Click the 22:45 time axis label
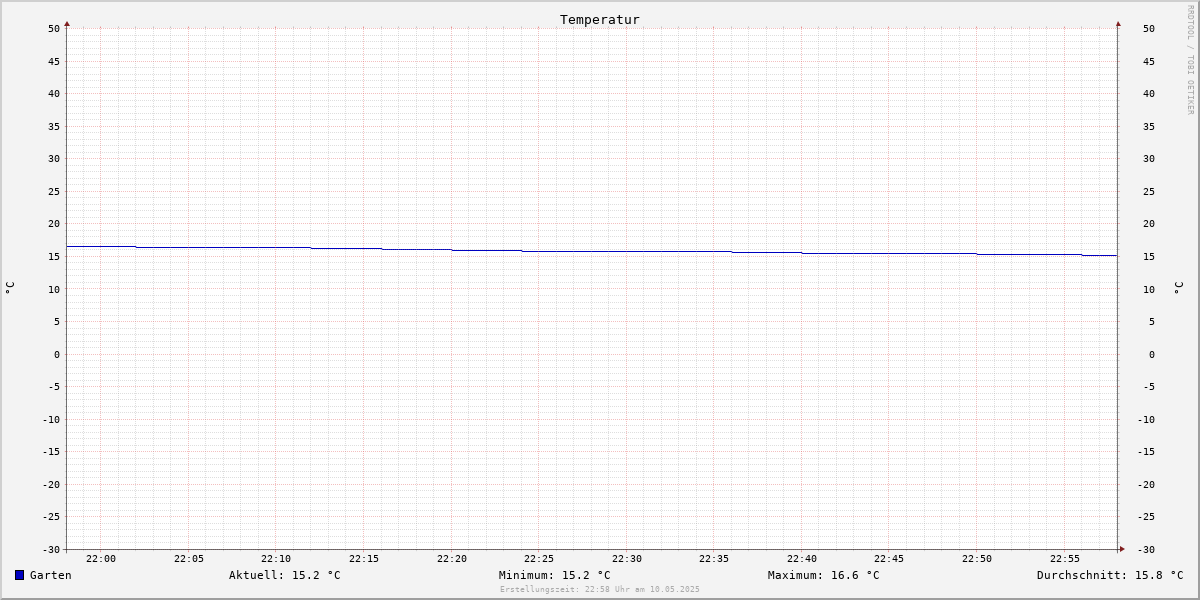This screenshot has height=600, width=1200. 889,558
